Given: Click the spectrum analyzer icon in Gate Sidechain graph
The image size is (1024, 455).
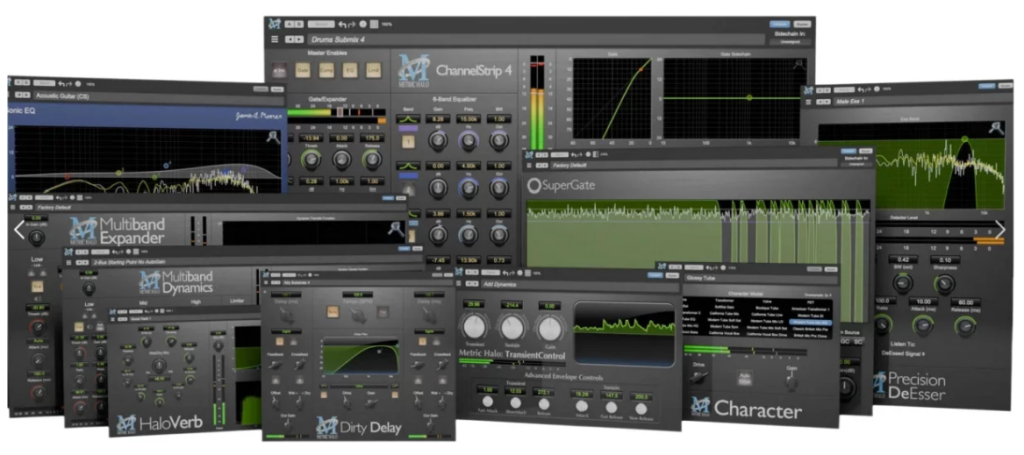Looking at the screenshot, I should (798, 64).
